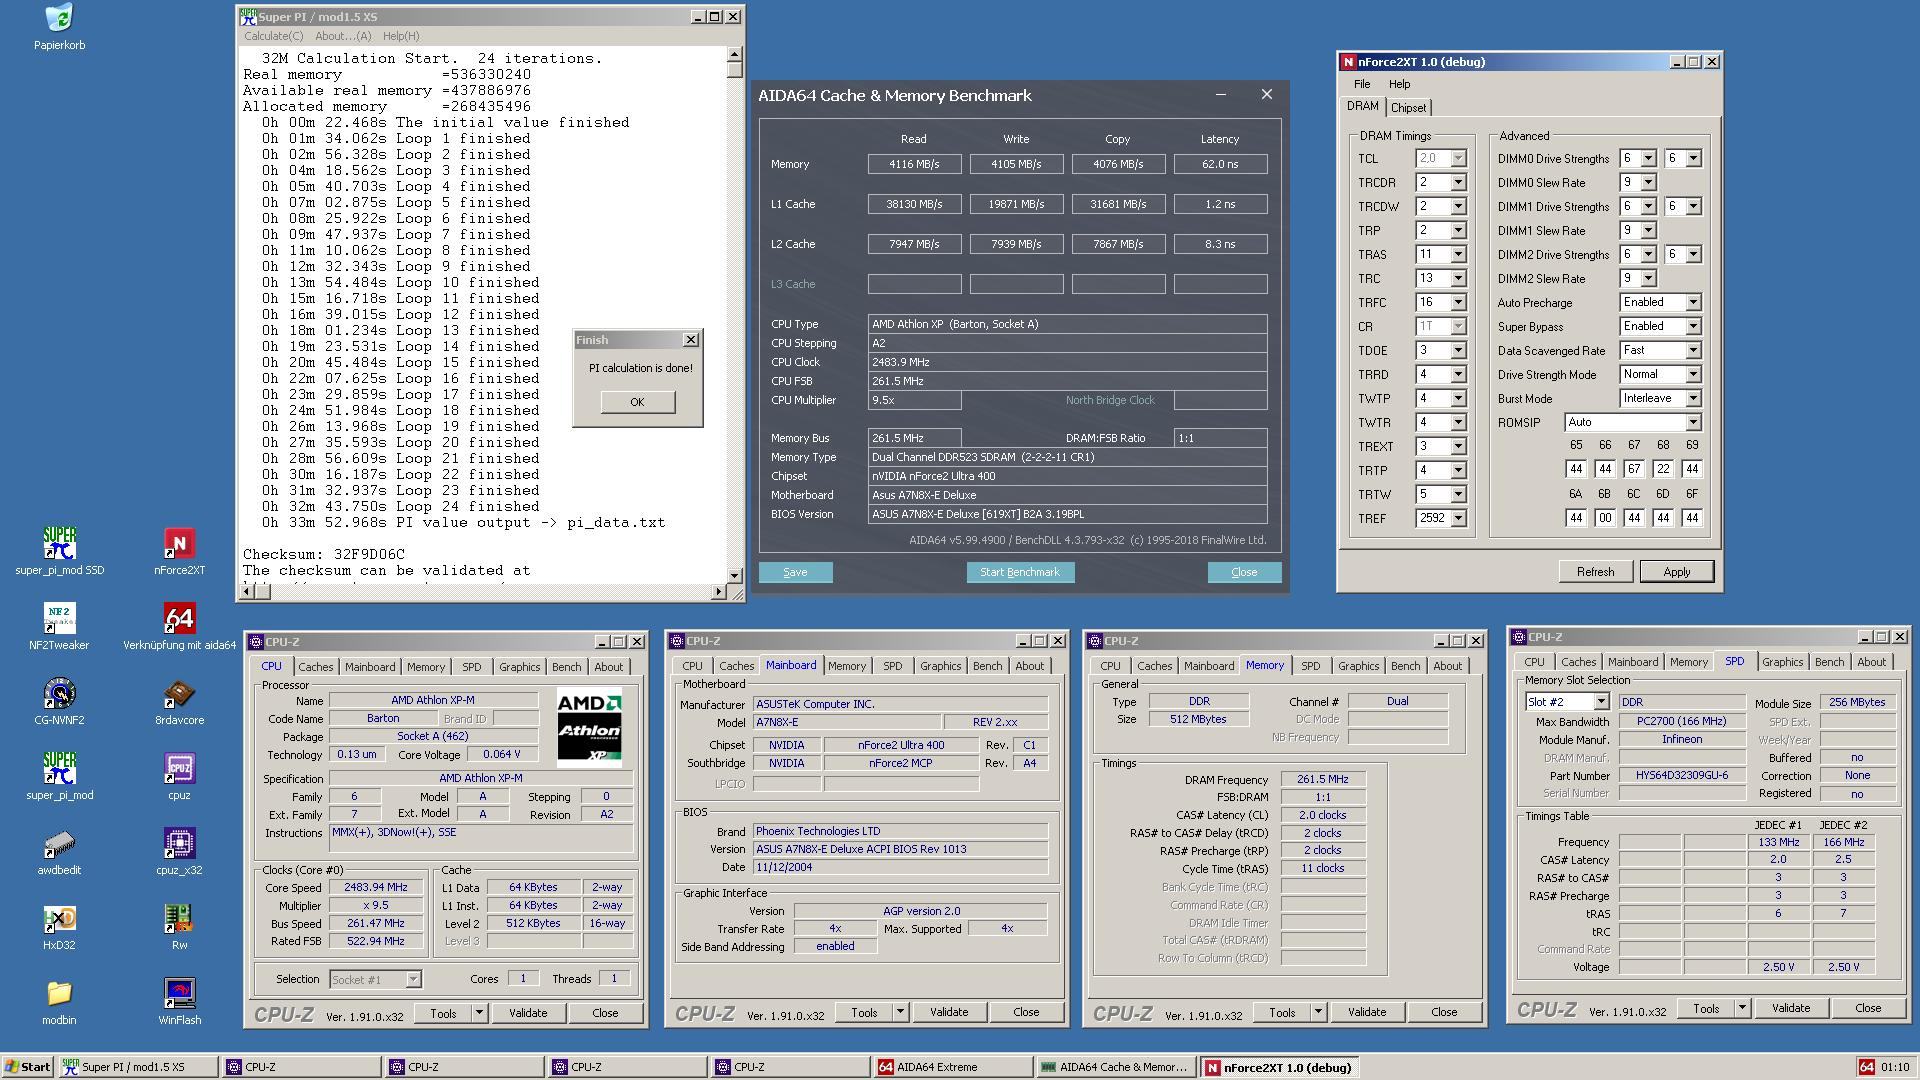Open Help menu in nForce2XT

click(1399, 84)
